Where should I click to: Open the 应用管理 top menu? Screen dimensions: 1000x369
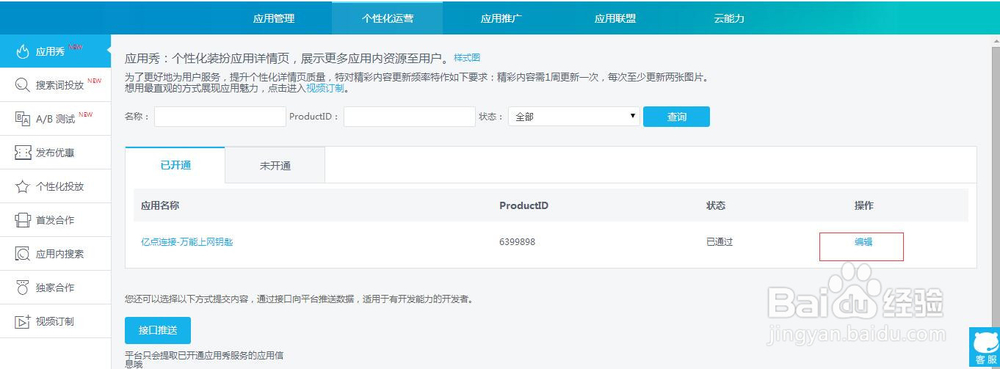pyautogui.click(x=274, y=18)
